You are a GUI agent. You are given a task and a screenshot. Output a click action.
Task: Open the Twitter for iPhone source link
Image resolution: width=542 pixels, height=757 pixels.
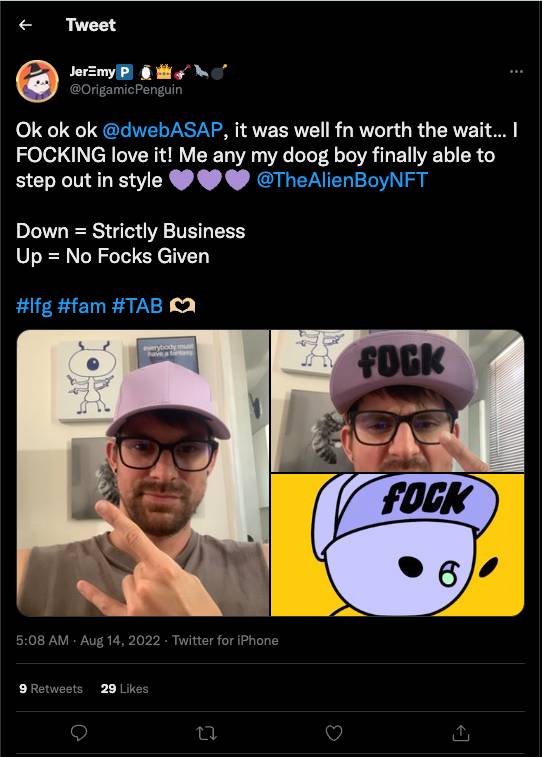point(225,640)
